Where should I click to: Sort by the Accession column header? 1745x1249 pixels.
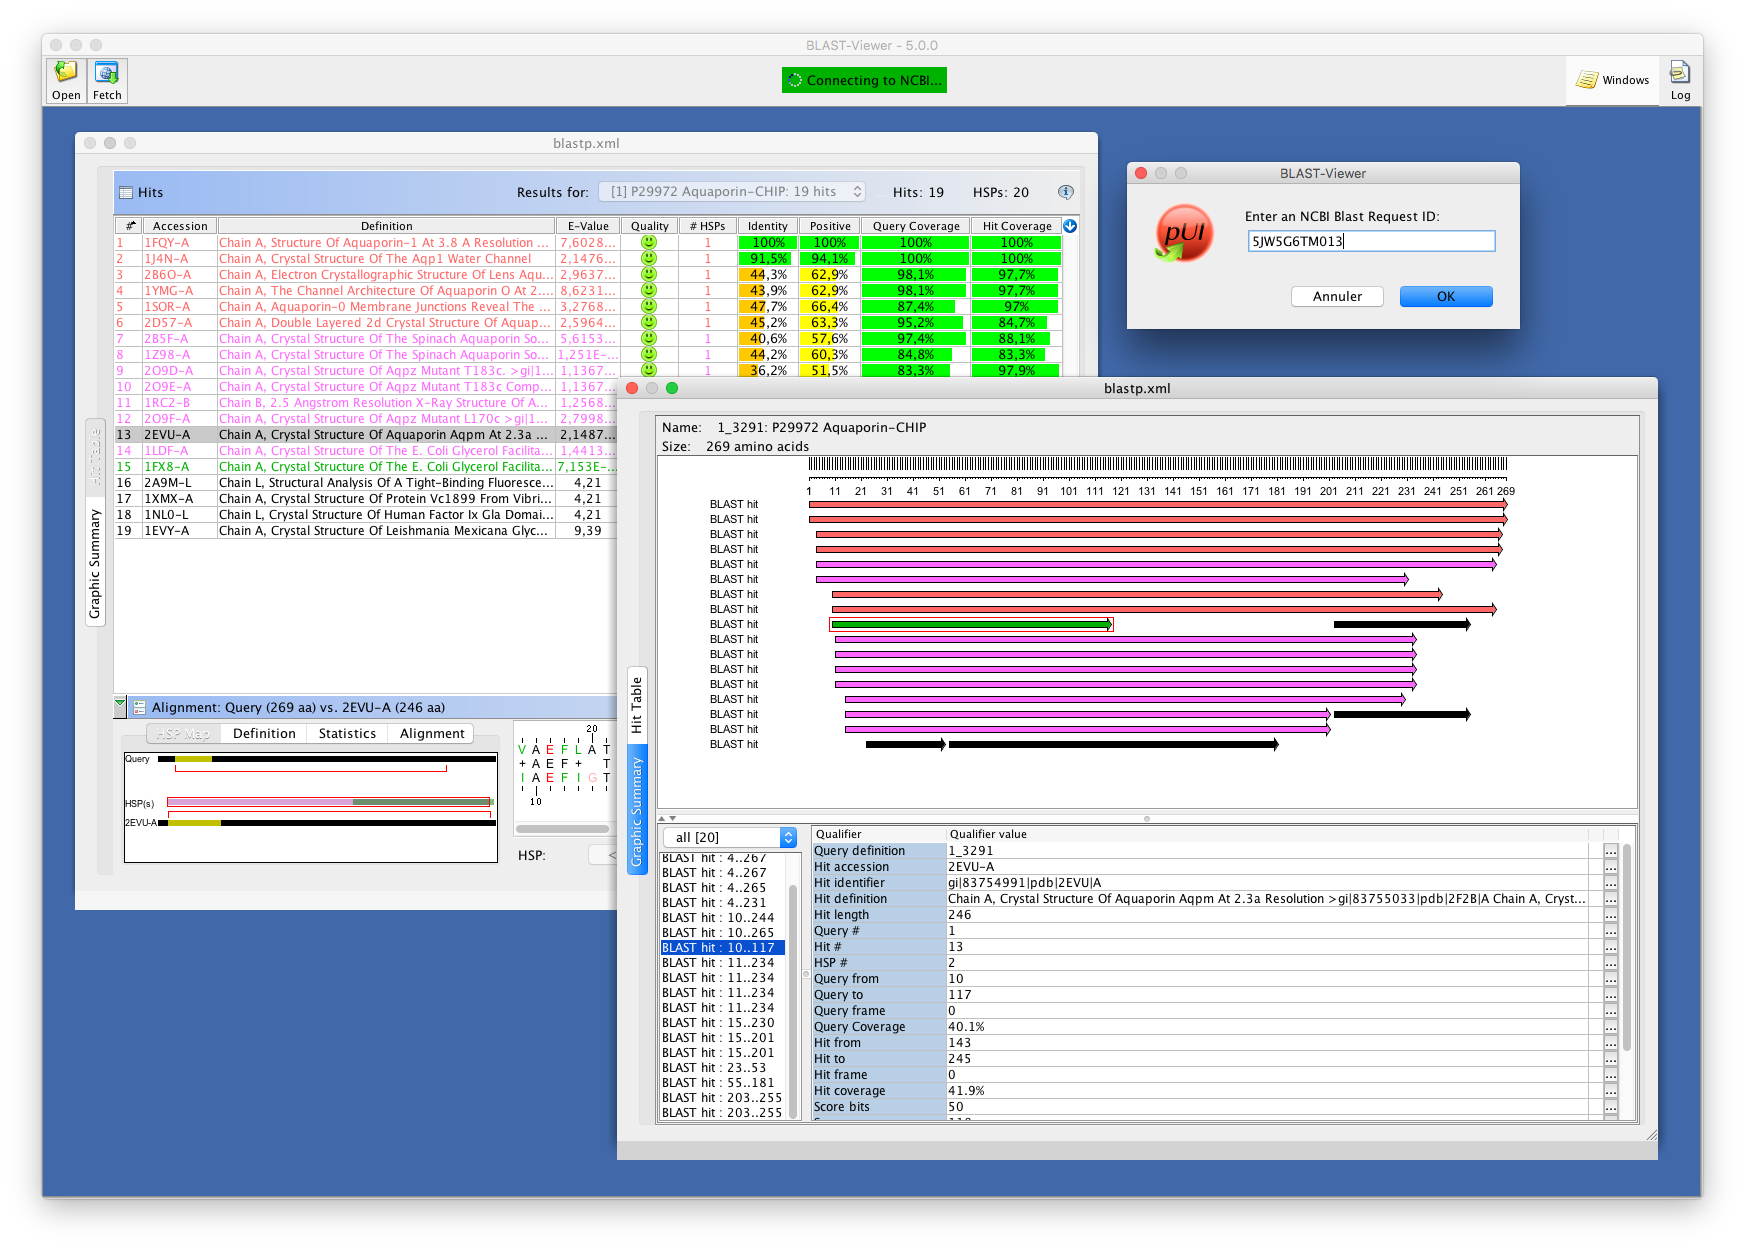coord(180,226)
